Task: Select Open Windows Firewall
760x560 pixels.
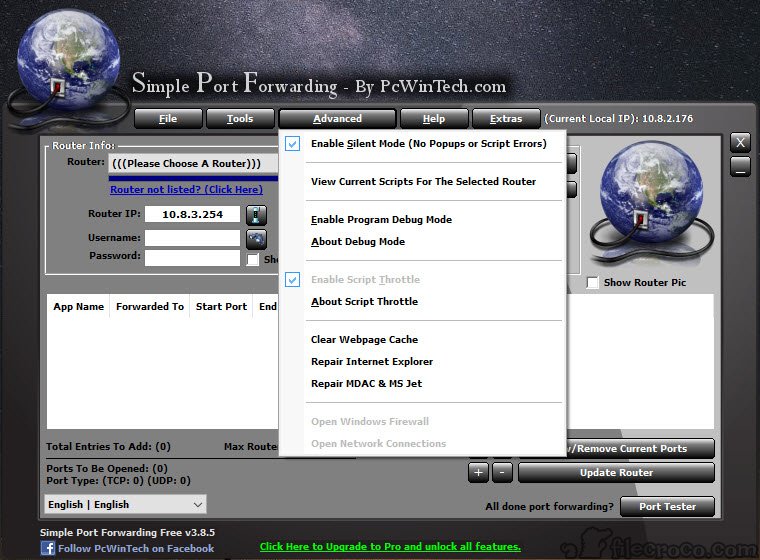Action: point(423,421)
